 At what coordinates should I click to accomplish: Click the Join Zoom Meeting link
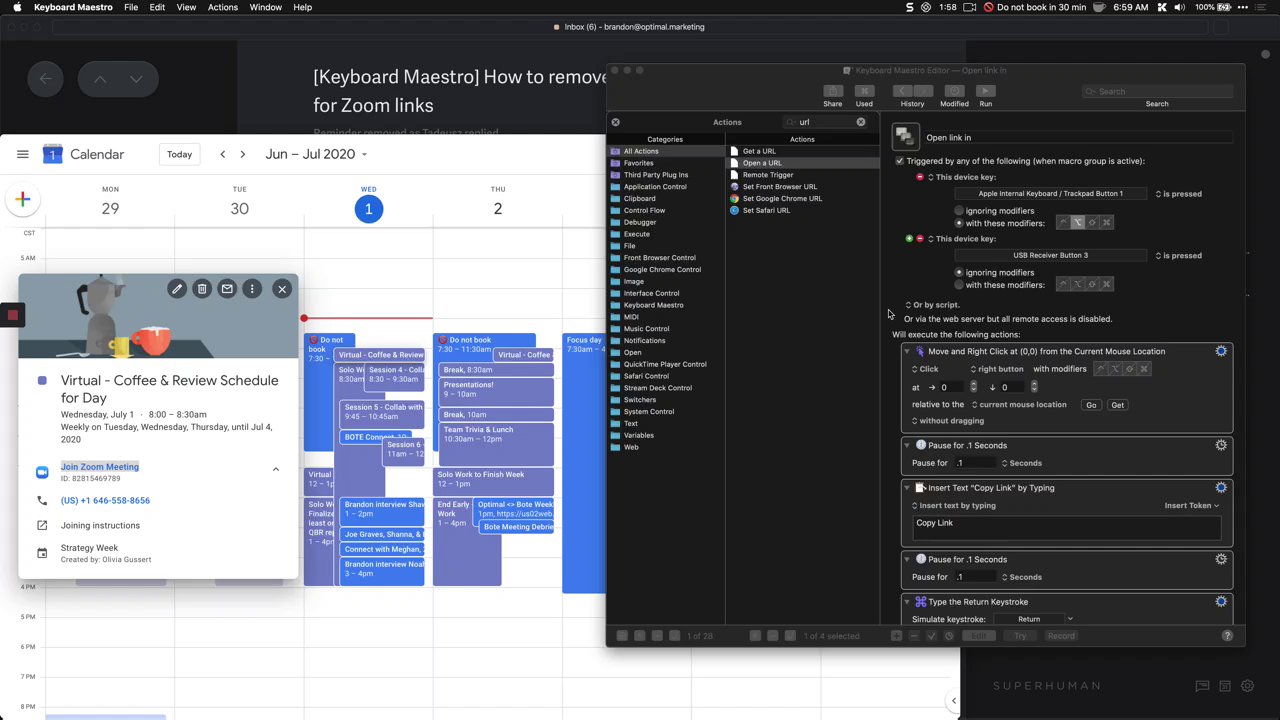click(x=100, y=467)
